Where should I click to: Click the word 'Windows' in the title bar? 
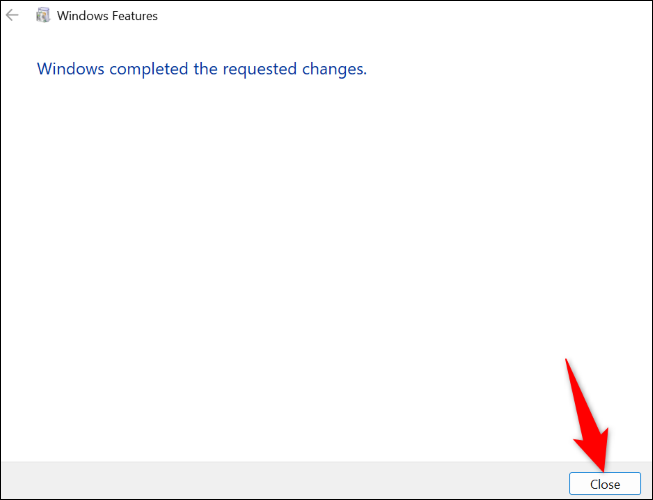click(x=80, y=16)
